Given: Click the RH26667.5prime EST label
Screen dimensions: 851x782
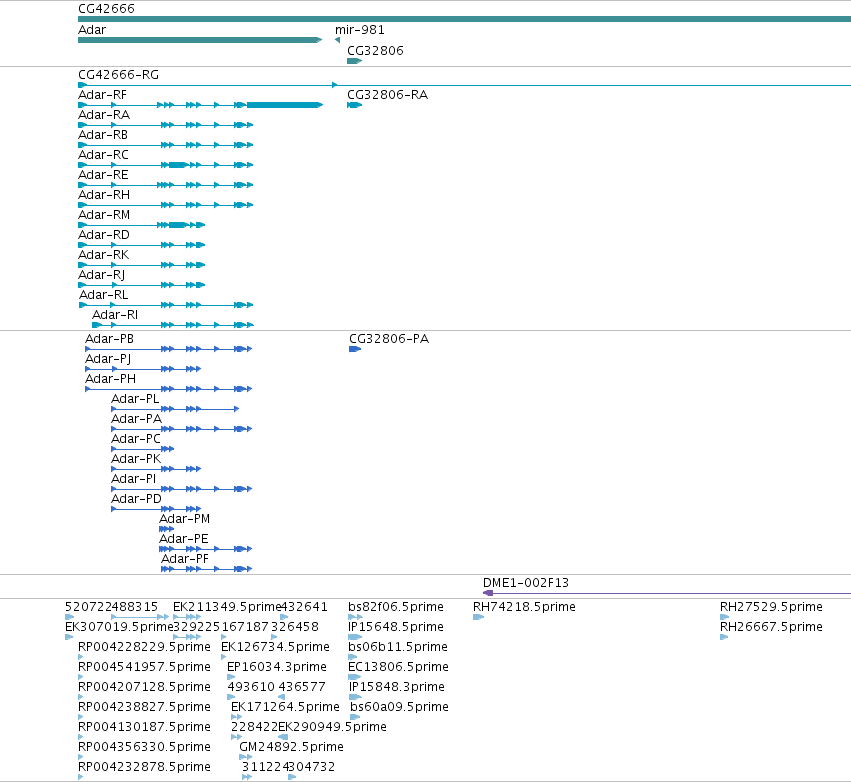Looking at the screenshot, I should (x=771, y=627).
